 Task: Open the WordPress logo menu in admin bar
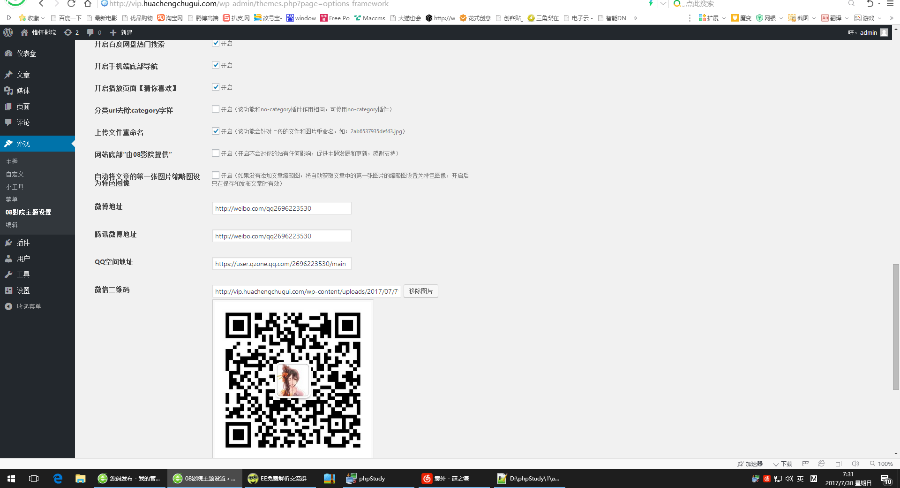point(8,33)
